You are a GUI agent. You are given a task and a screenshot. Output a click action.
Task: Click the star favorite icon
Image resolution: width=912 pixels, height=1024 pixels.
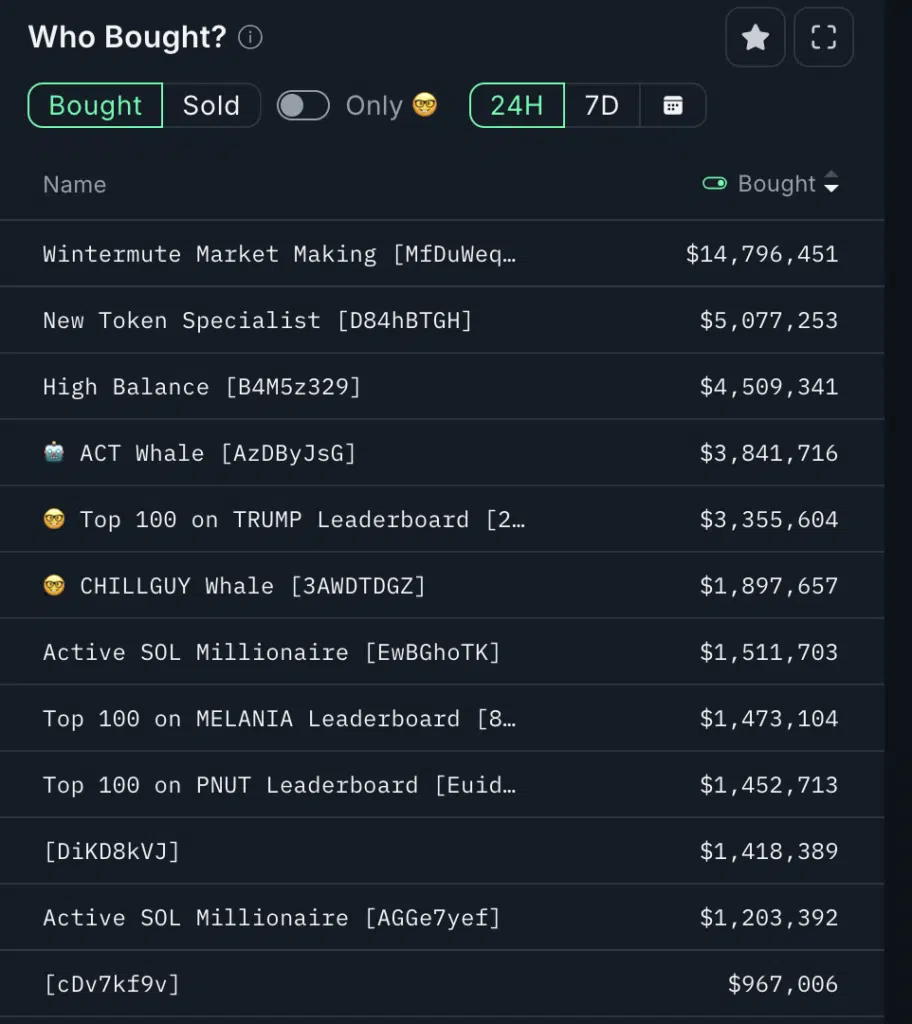click(755, 38)
